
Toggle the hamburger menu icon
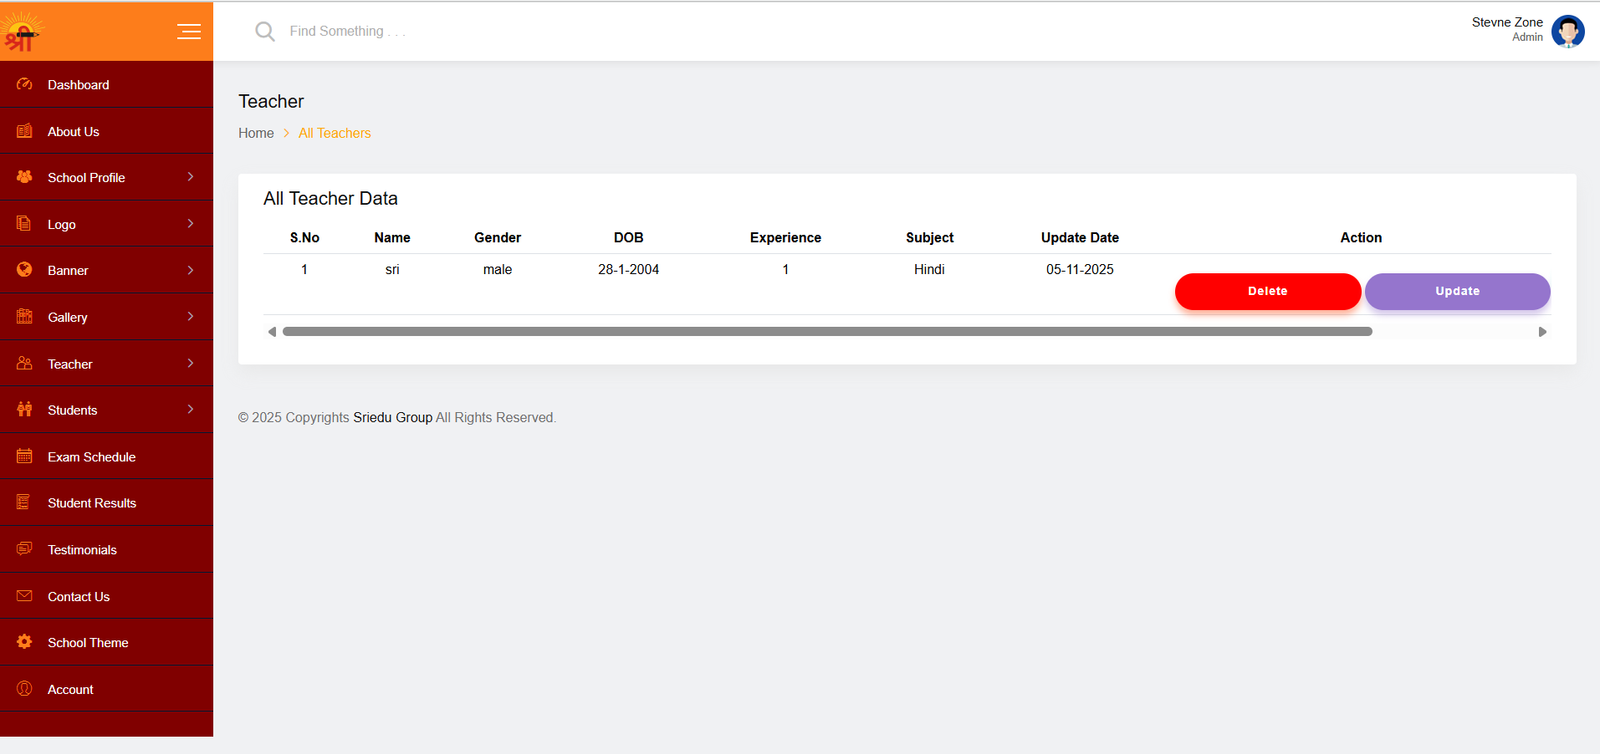pos(189,31)
